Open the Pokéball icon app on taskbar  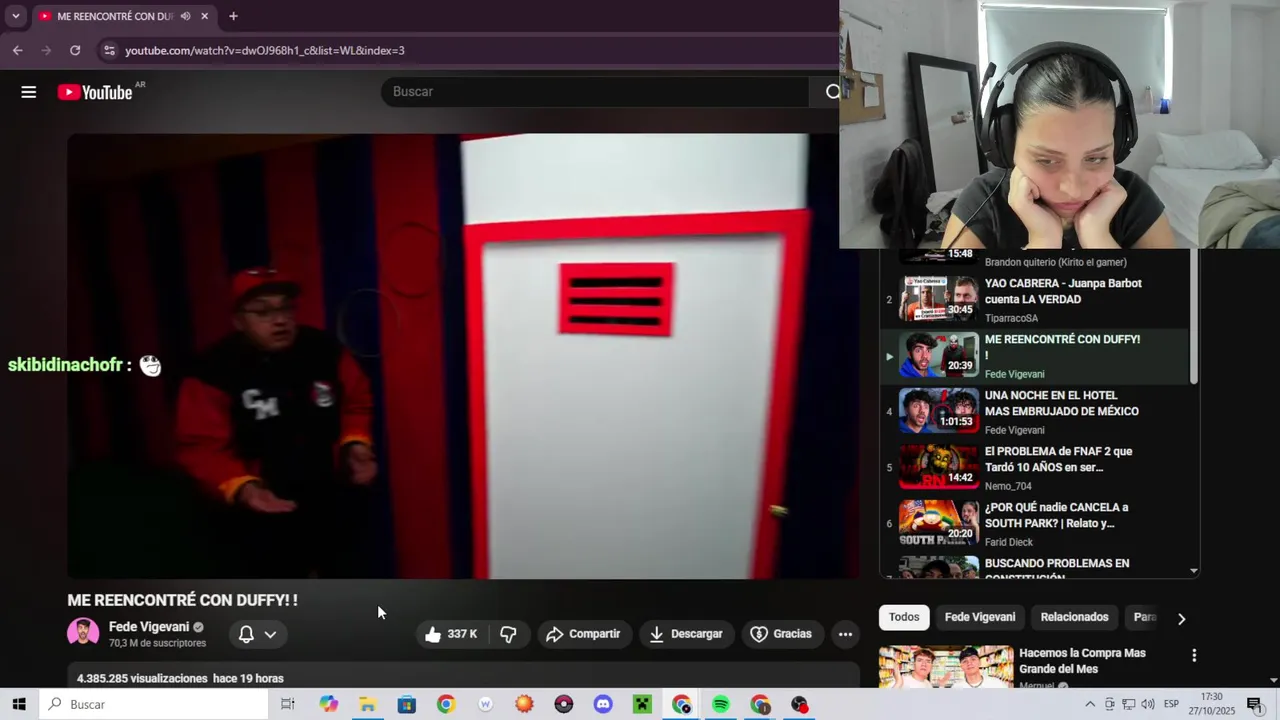click(563, 704)
